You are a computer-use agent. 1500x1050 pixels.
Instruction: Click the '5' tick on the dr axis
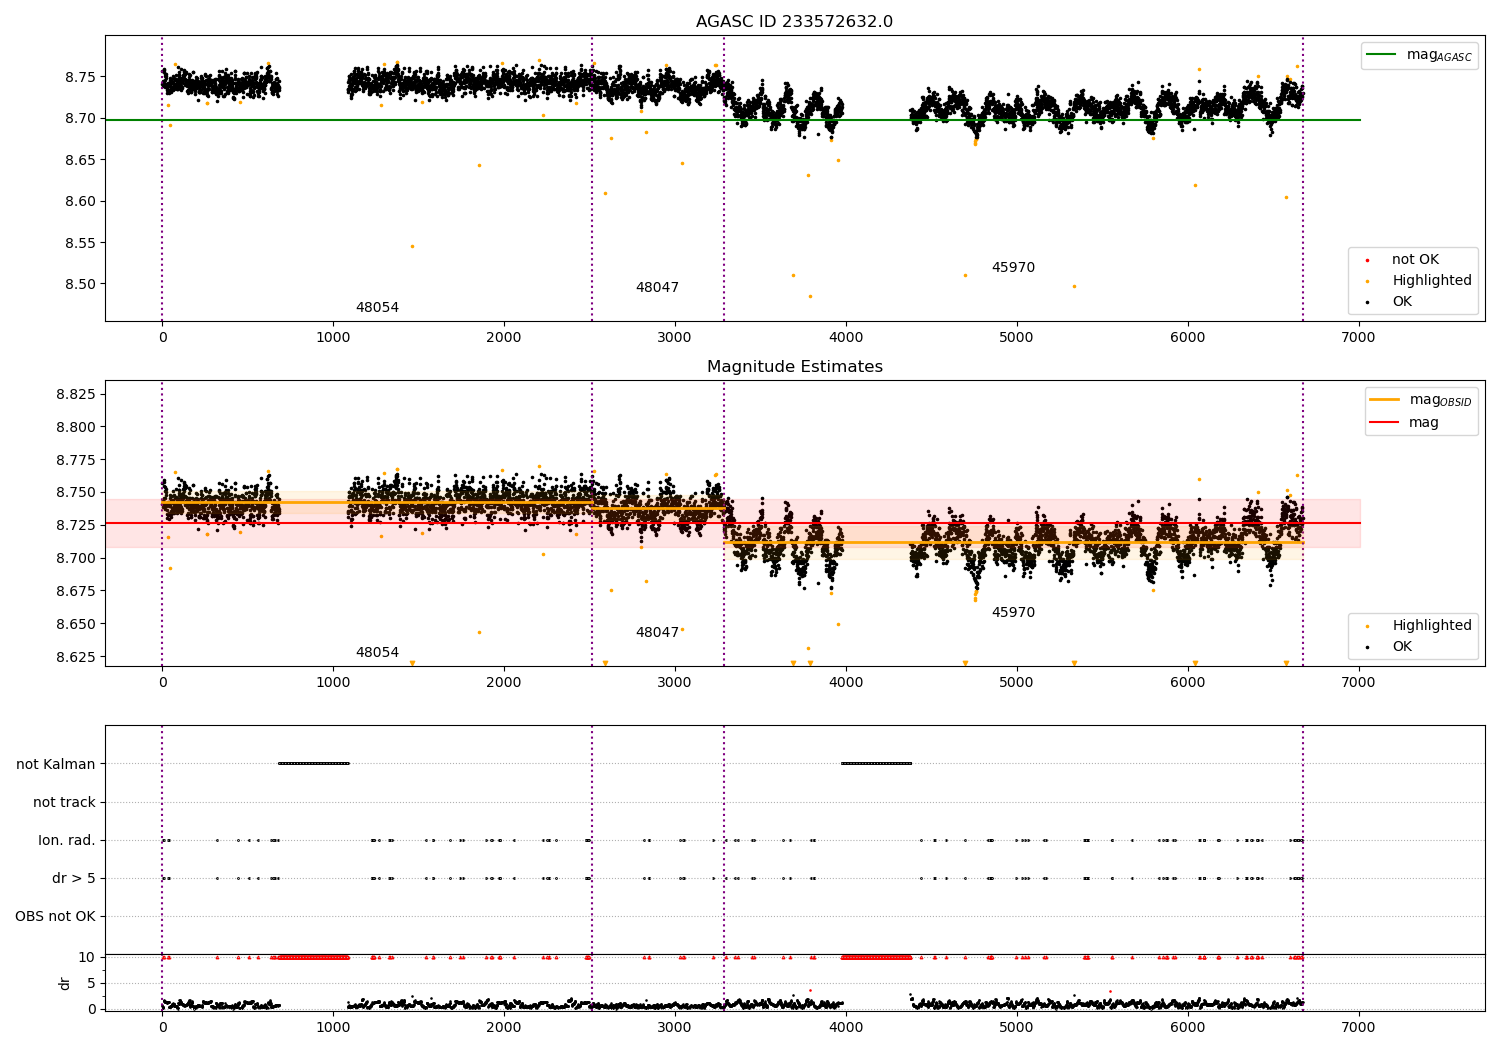pos(92,983)
